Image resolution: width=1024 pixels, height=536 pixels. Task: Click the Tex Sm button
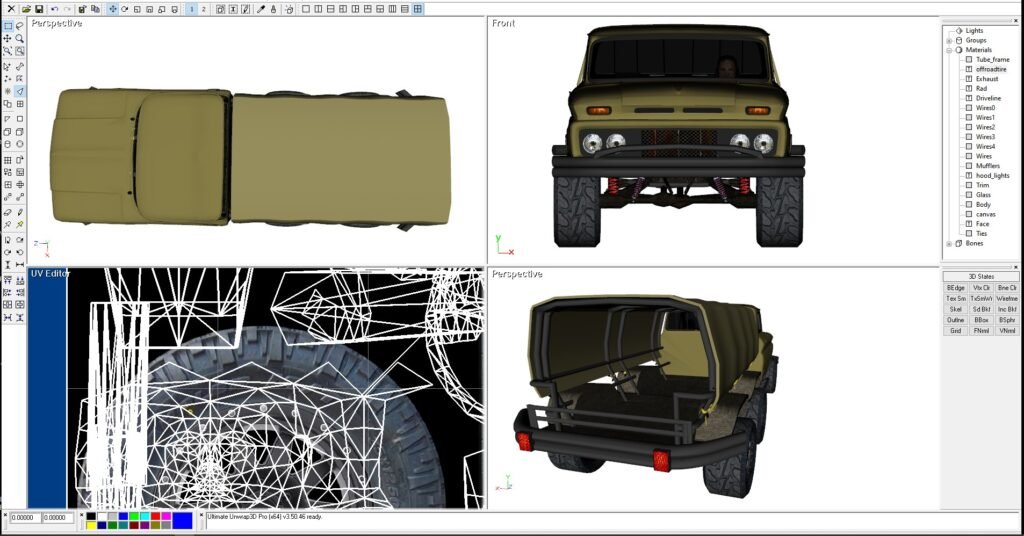(955, 298)
